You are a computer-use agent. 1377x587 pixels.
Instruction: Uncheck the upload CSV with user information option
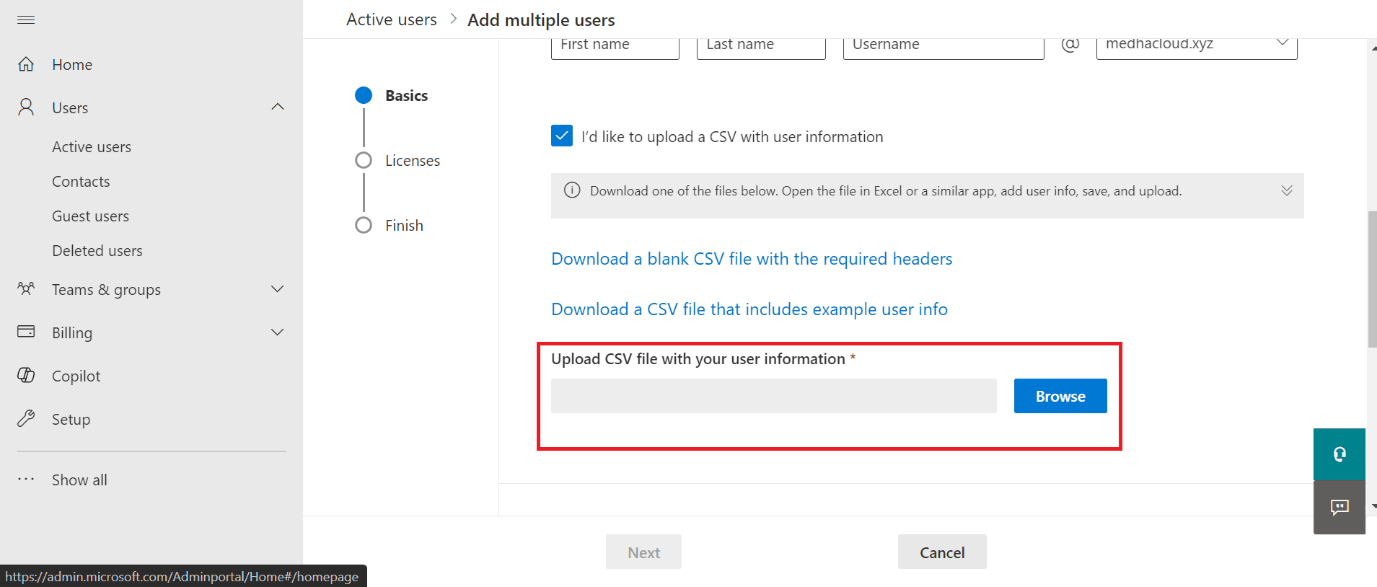561,135
